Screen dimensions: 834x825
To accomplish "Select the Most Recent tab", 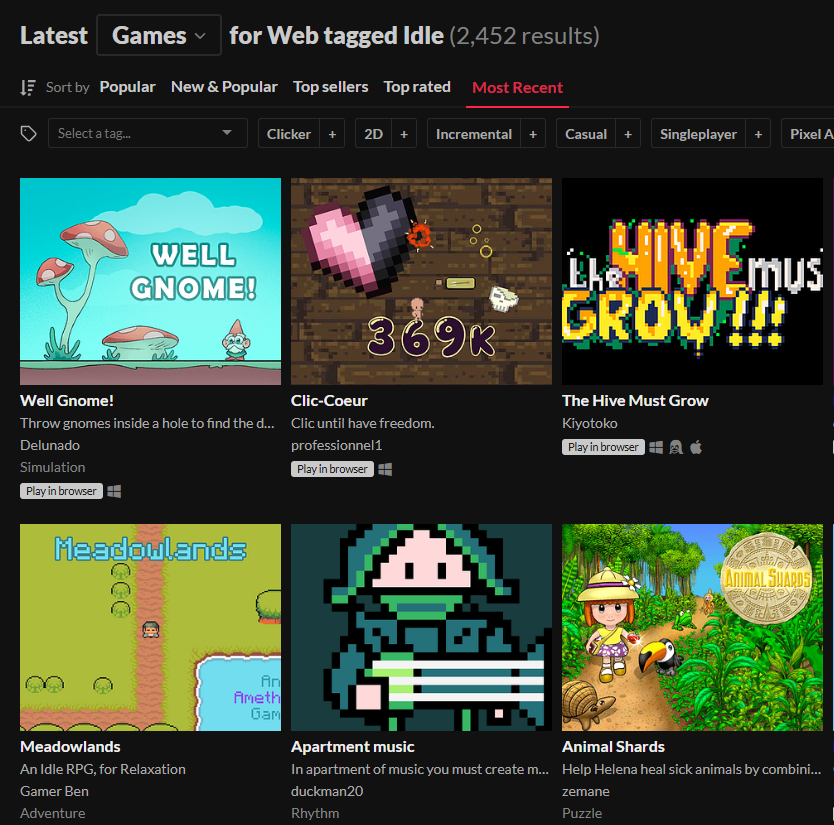I will (517, 87).
